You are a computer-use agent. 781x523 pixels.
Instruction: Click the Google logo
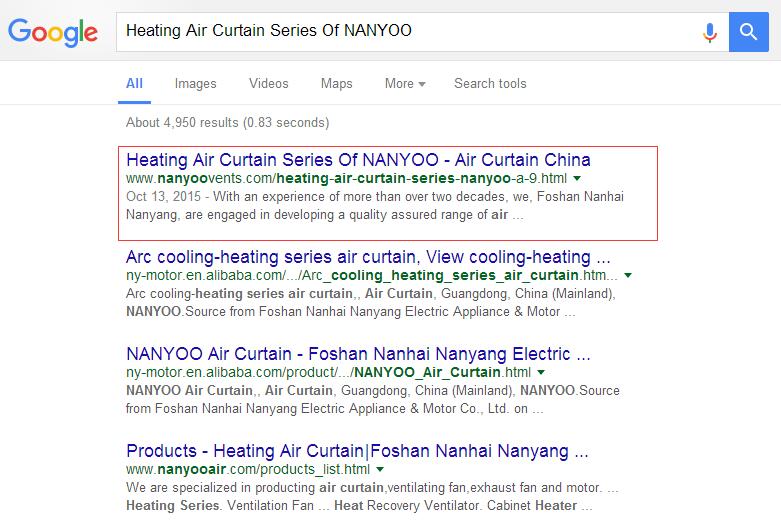tap(53, 33)
